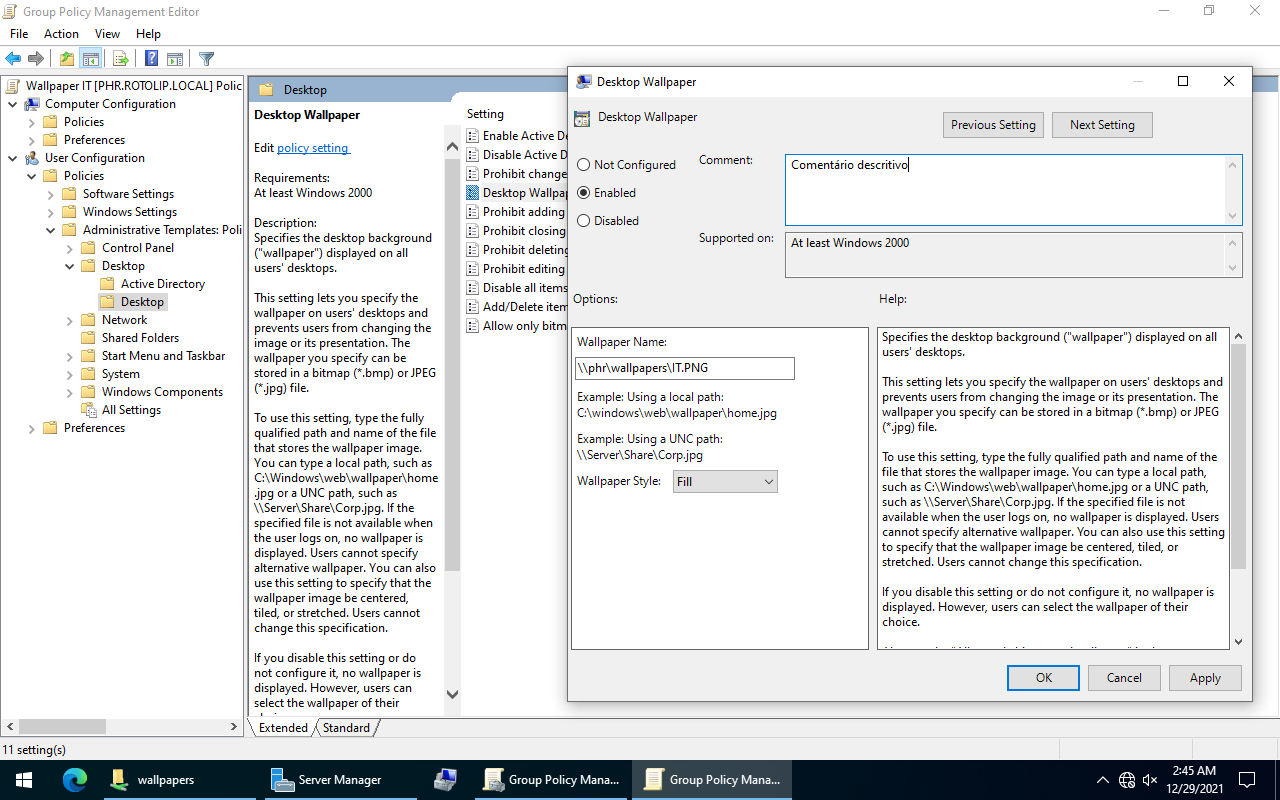Image resolution: width=1280 pixels, height=800 pixels.
Task: Toggle Show/Hide Console Tree icon
Action: click(x=91, y=59)
